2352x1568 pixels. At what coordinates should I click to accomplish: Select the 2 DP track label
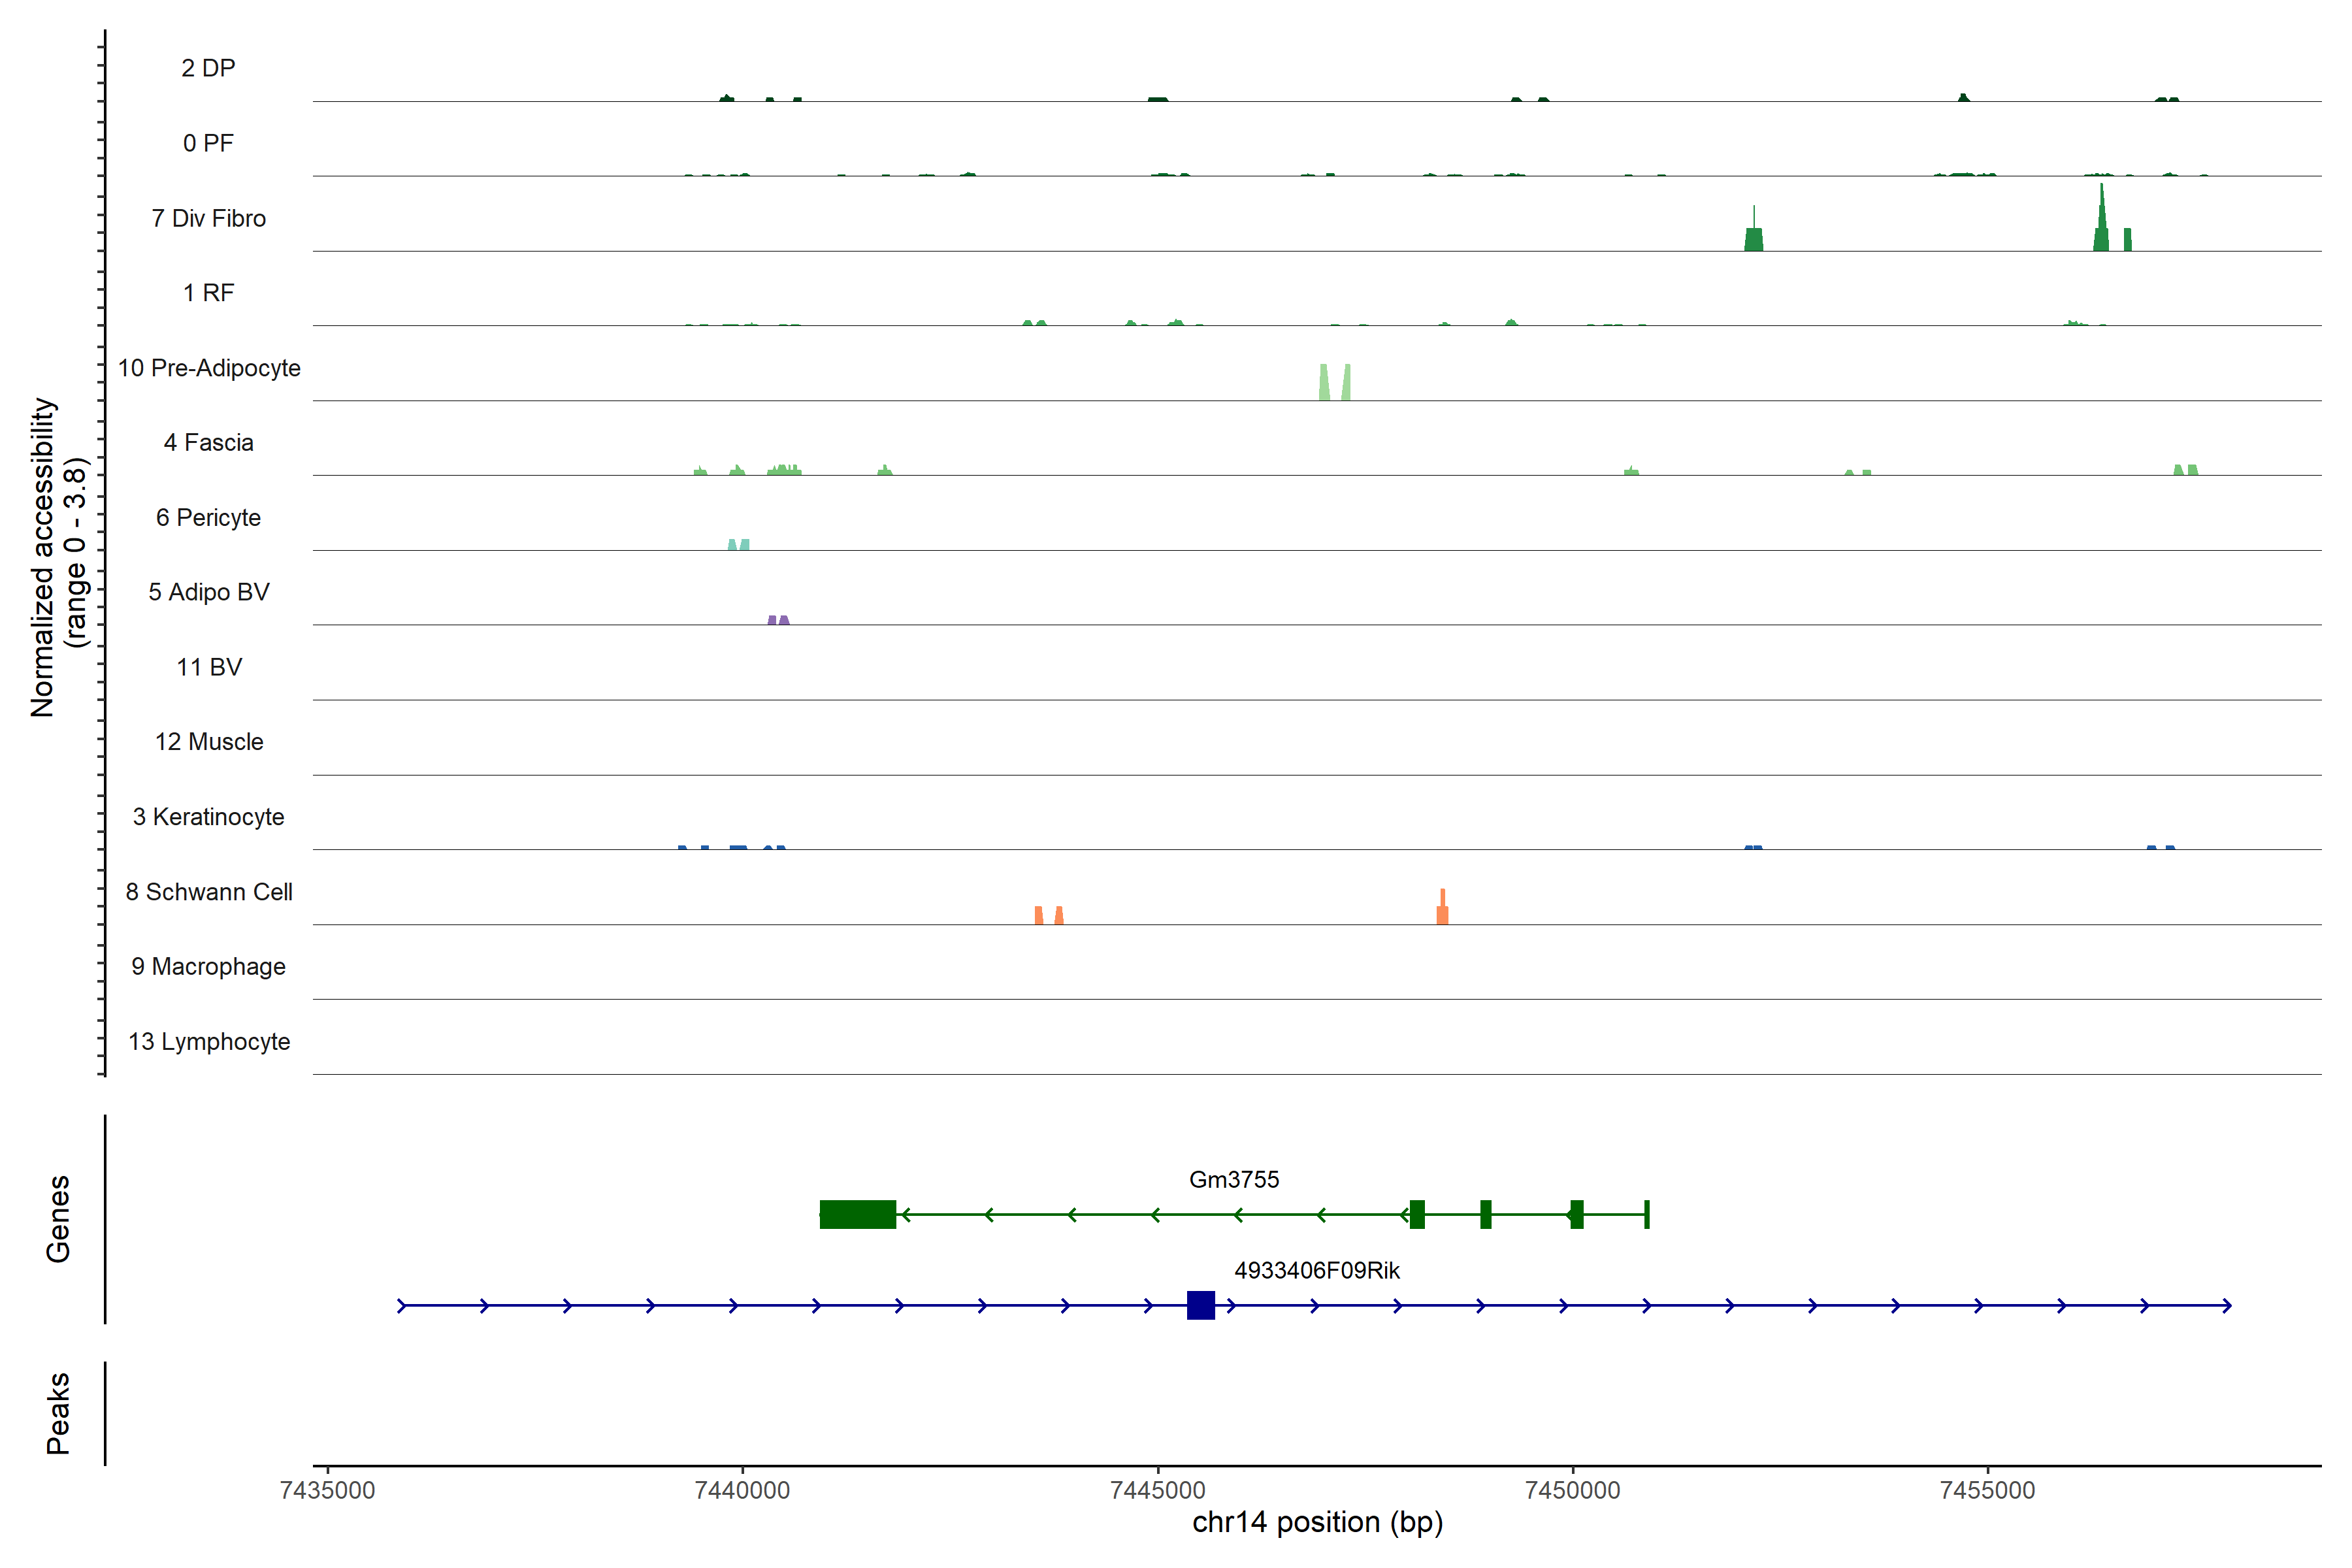tap(208, 68)
